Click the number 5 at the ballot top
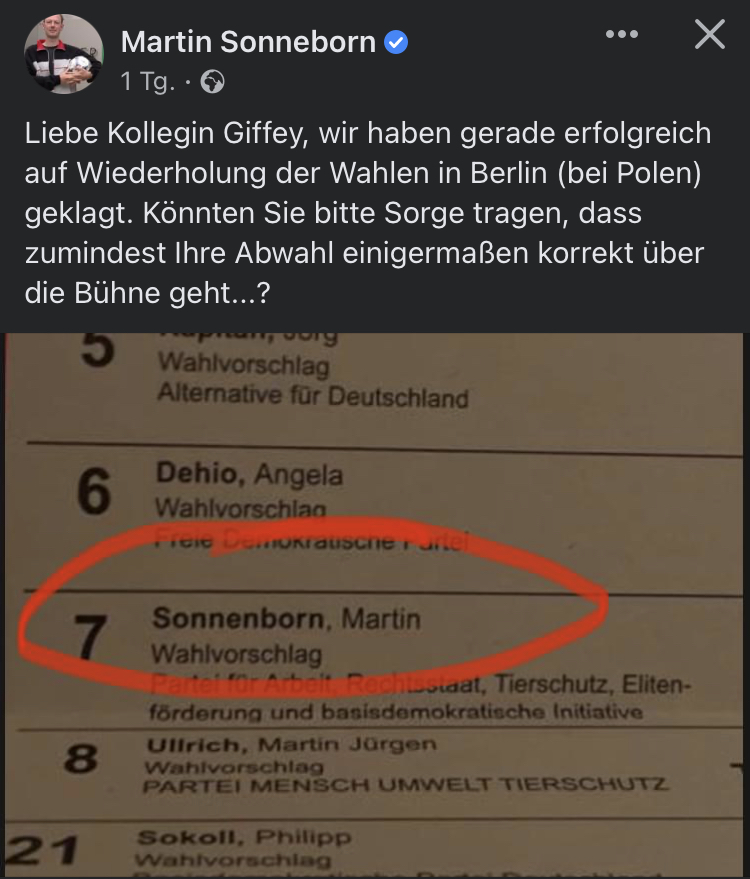Screen dimensions: 750x879 tap(96, 352)
